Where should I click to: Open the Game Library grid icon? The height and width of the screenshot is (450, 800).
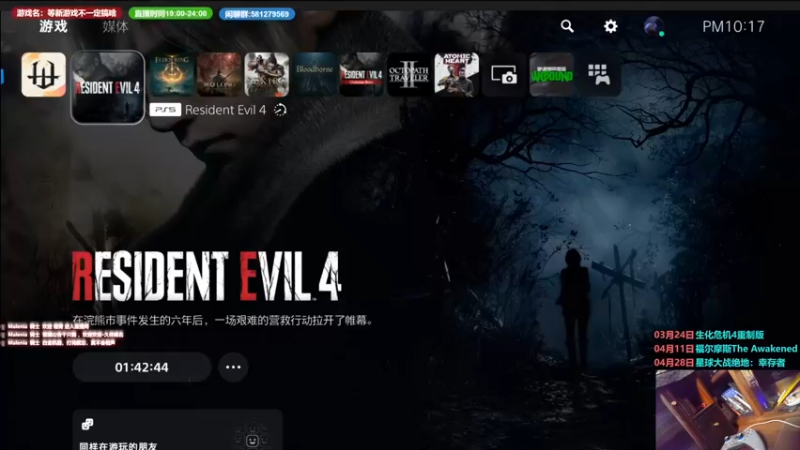click(x=599, y=74)
